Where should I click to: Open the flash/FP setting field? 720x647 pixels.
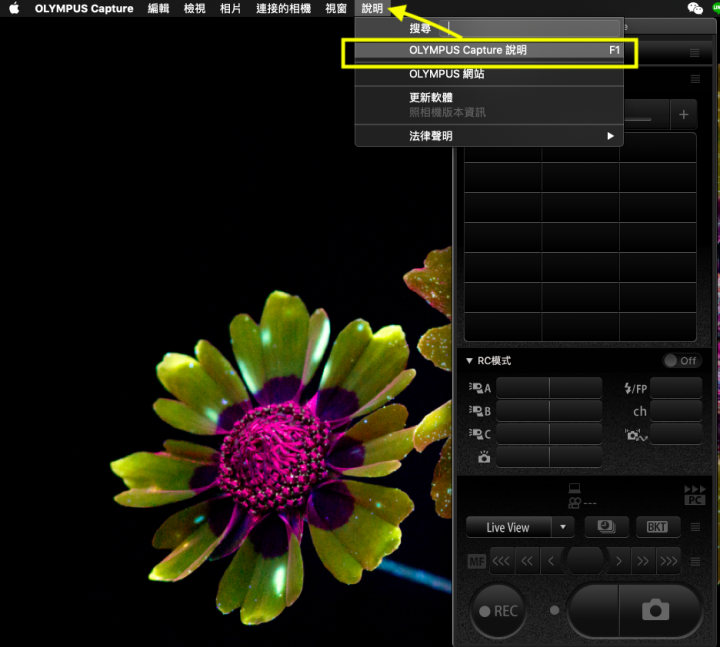click(x=676, y=388)
